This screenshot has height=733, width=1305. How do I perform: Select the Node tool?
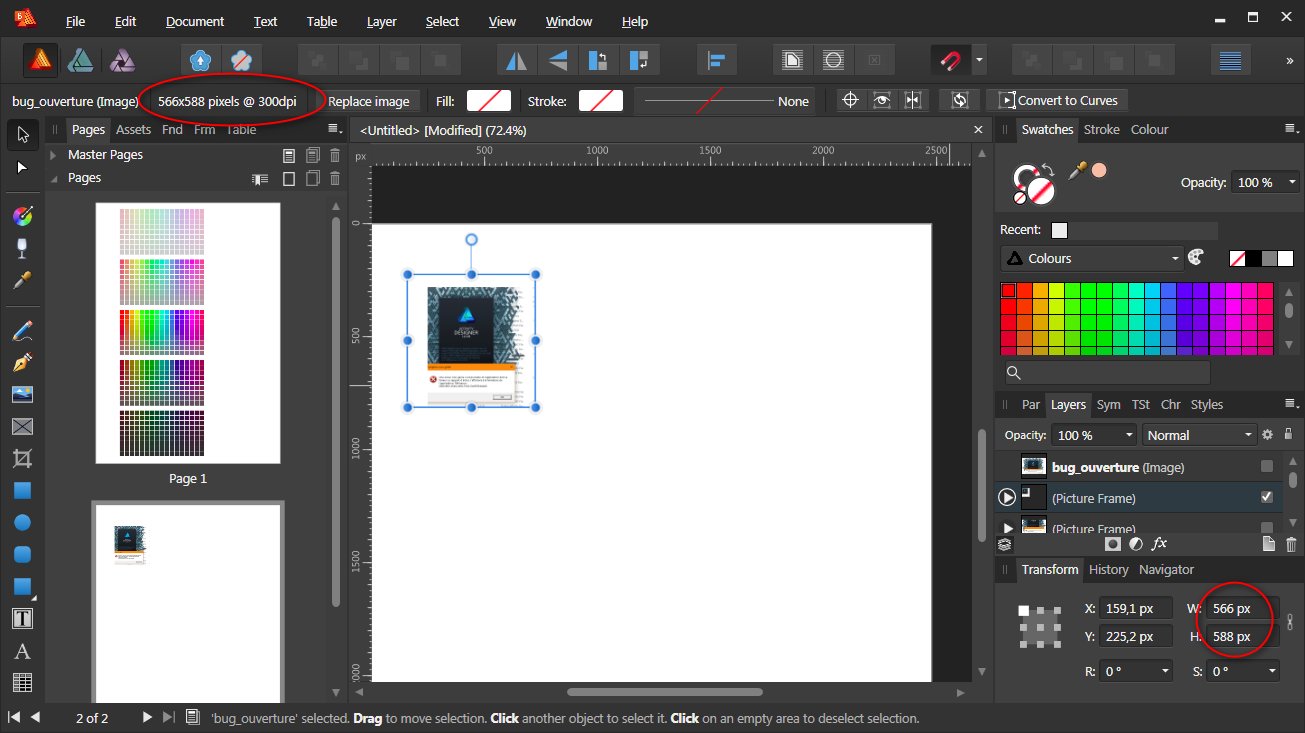pyautogui.click(x=22, y=167)
